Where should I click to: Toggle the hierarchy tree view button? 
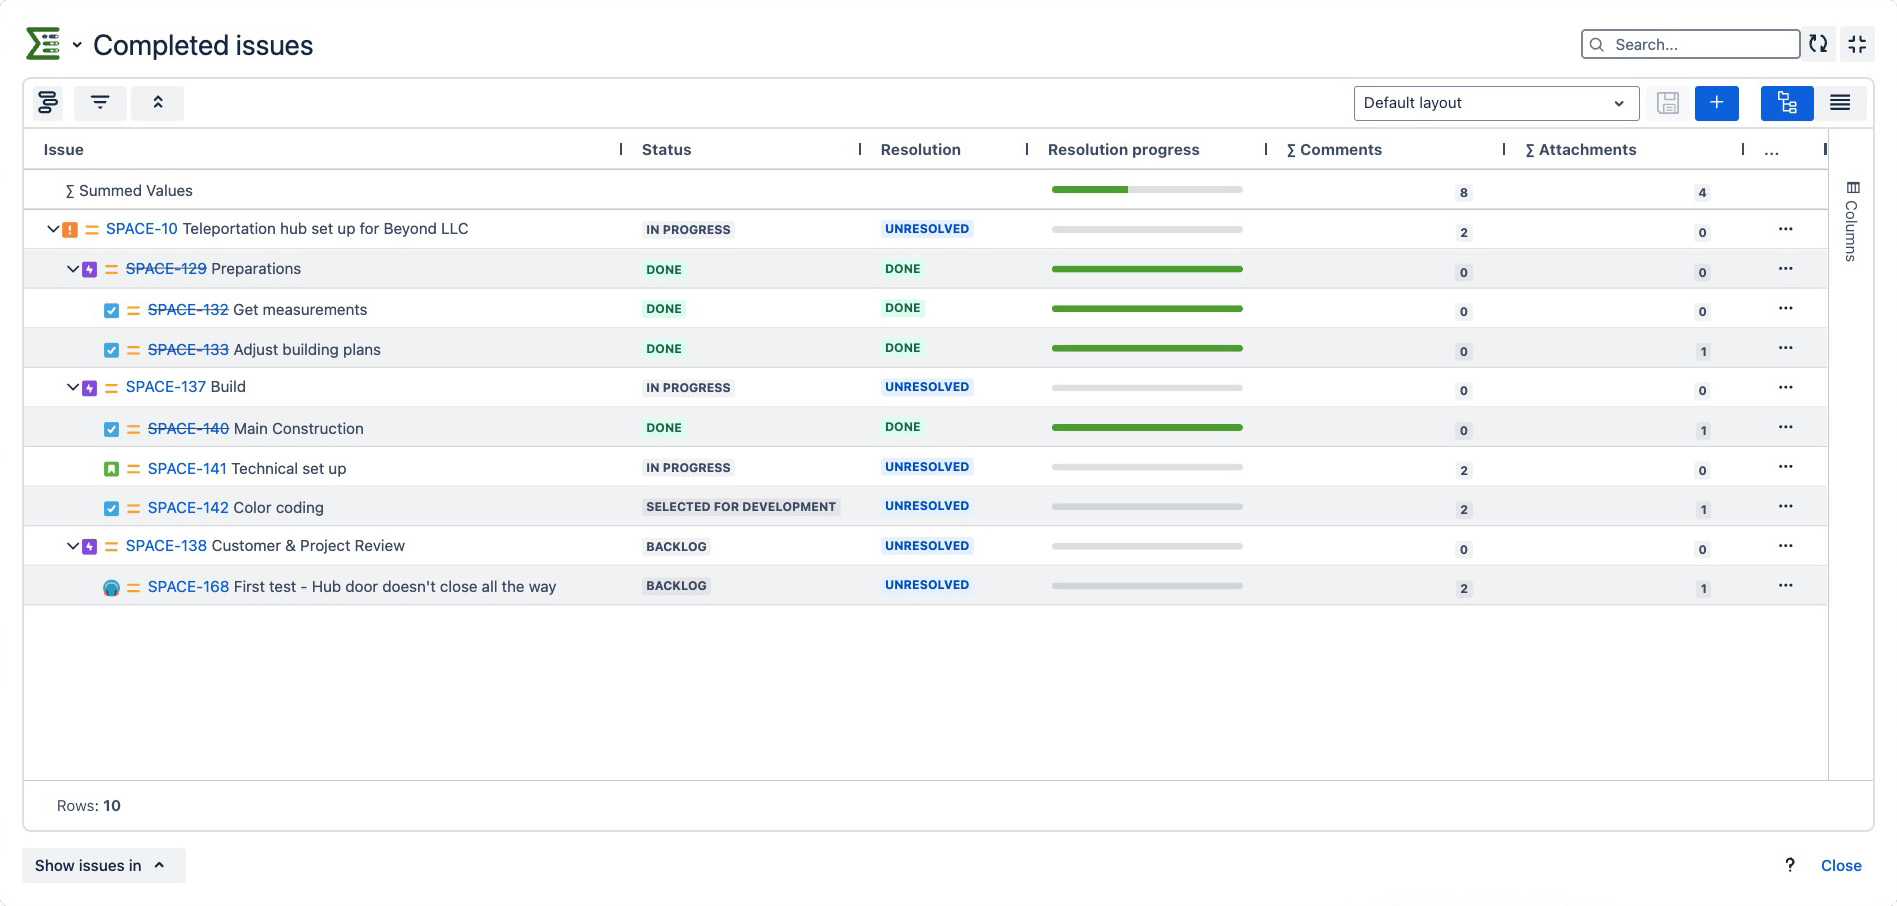tap(1786, 103)
